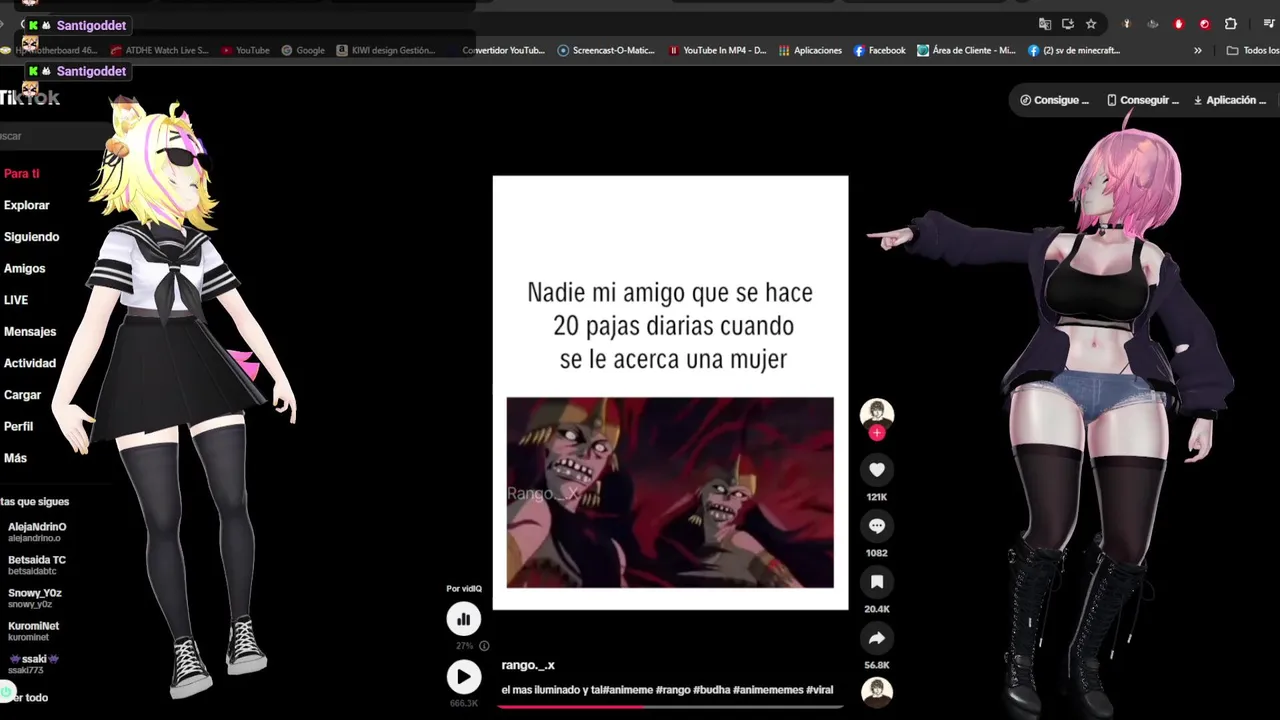Open sv de minecraft bookmark
This screenshot has width=1280, height=720.
point(1074,50)
